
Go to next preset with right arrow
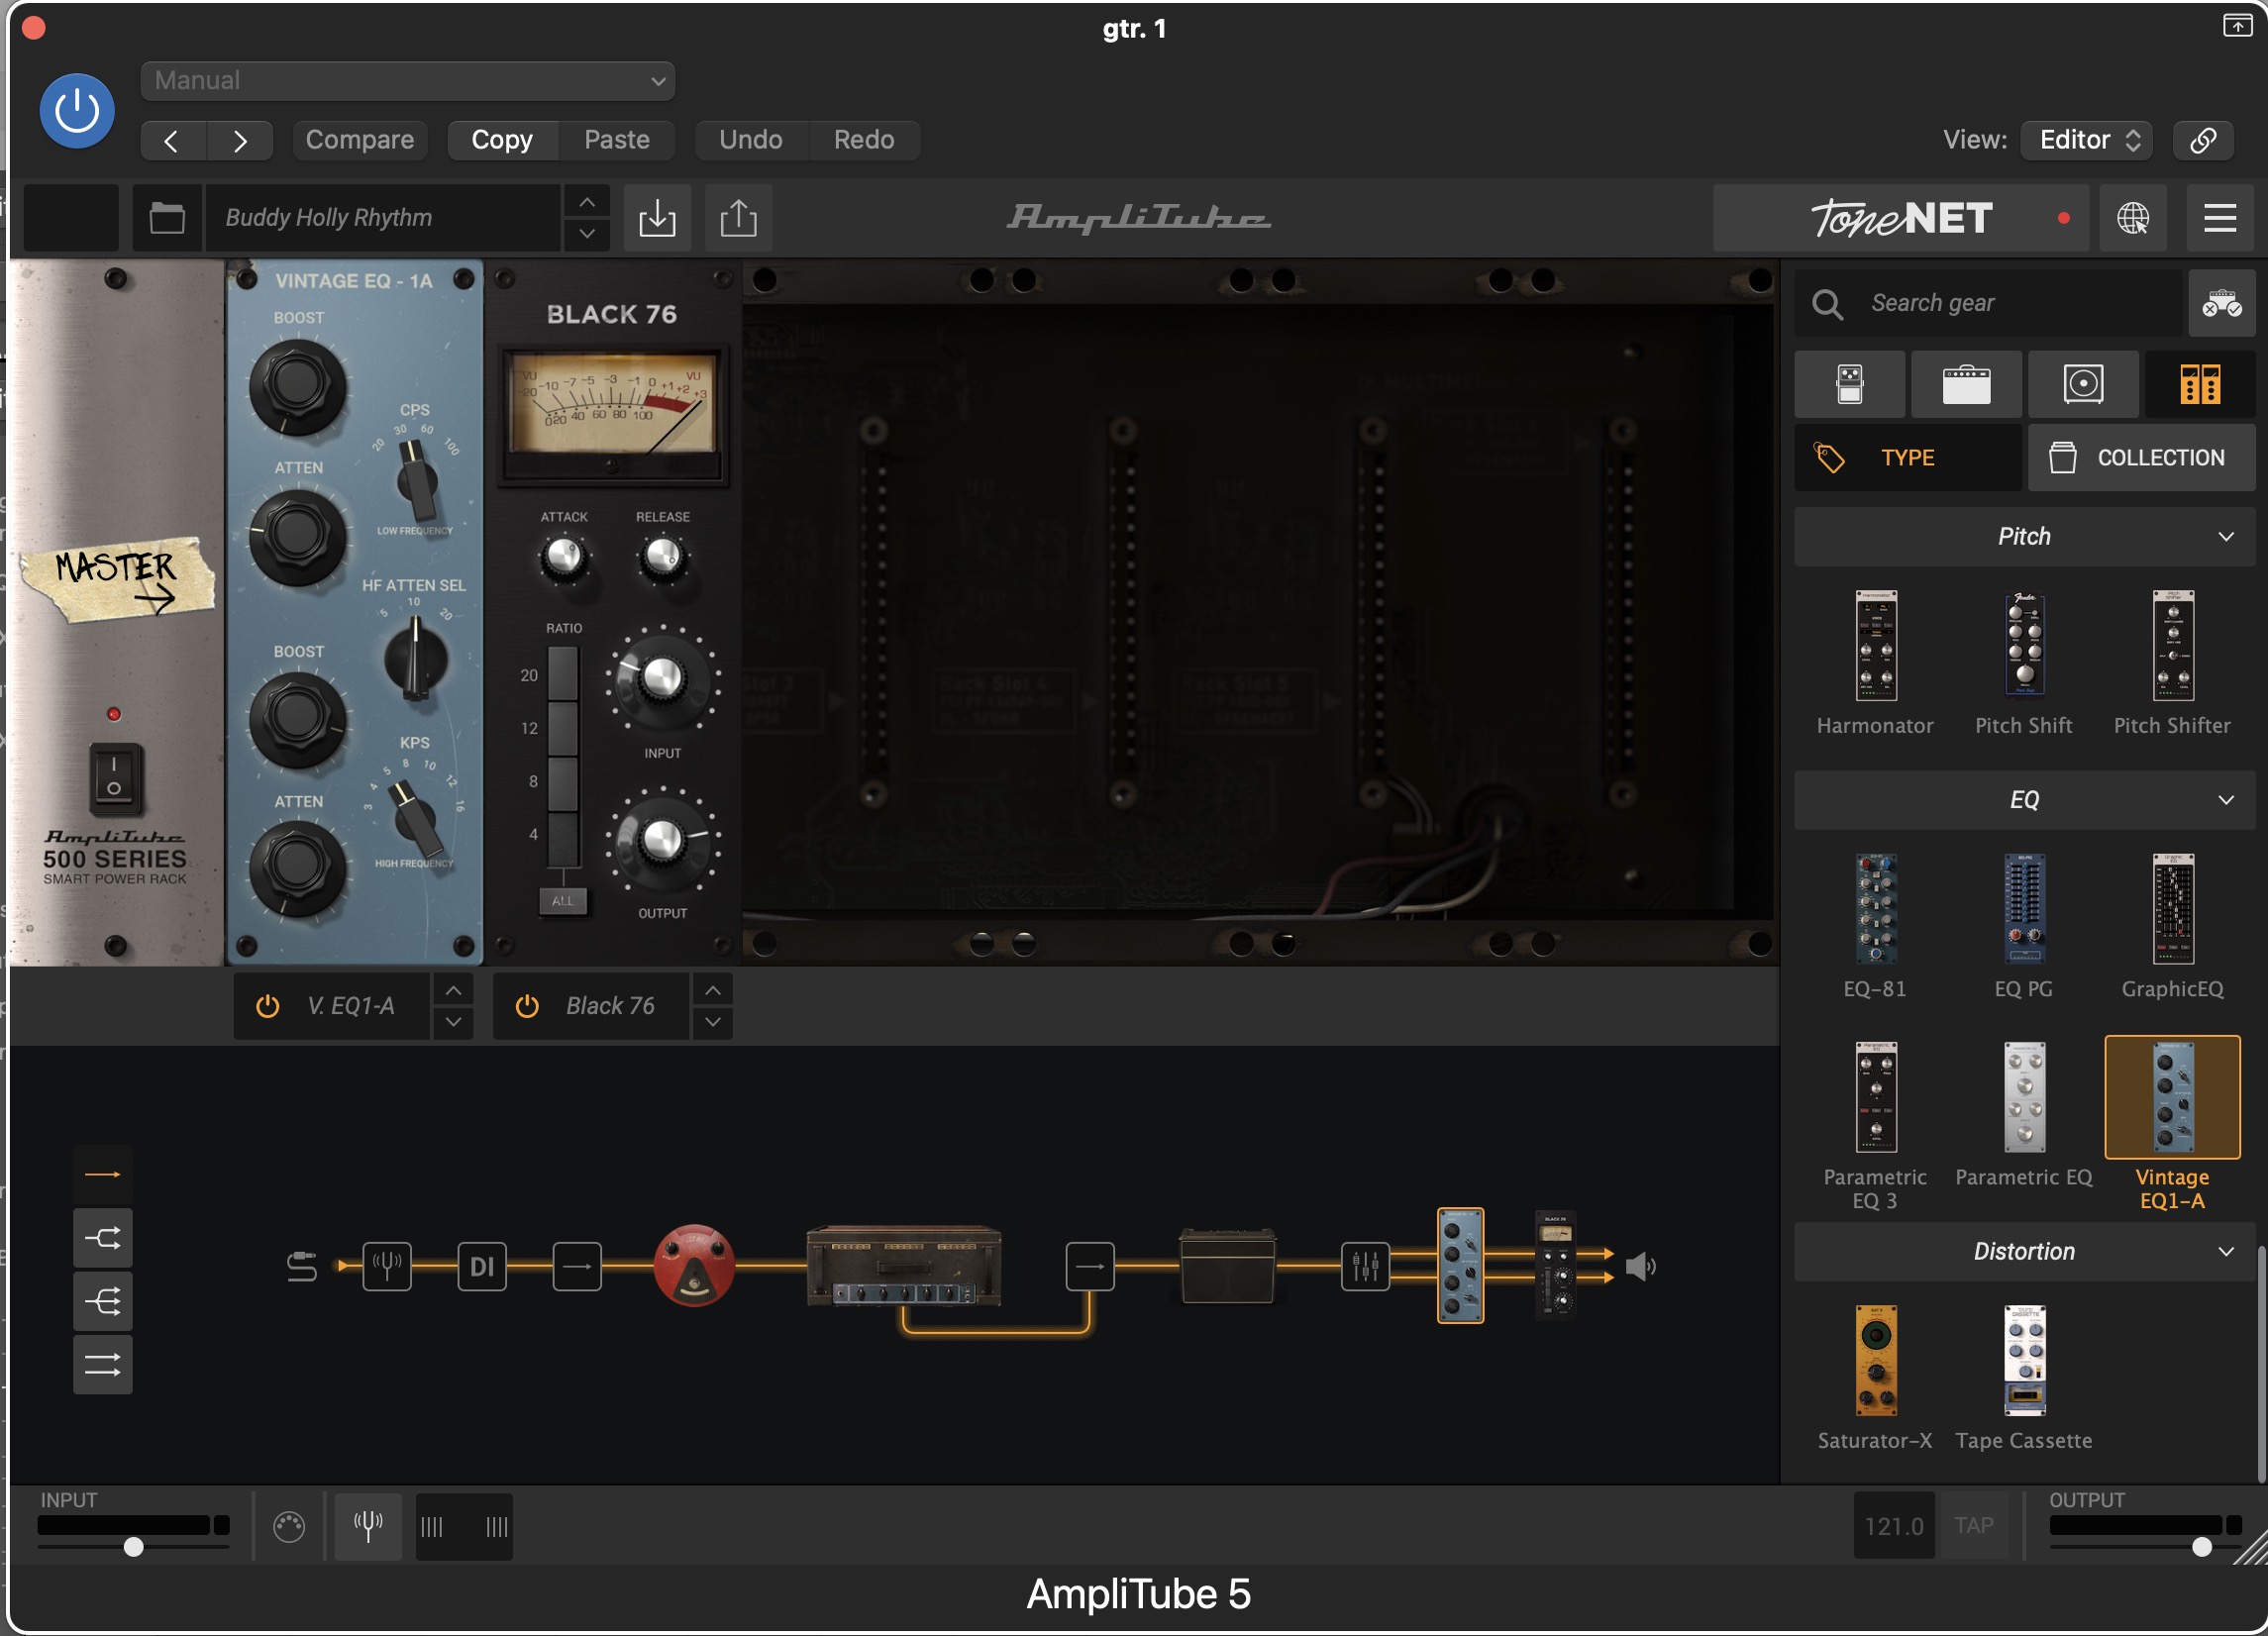(240, 140)
